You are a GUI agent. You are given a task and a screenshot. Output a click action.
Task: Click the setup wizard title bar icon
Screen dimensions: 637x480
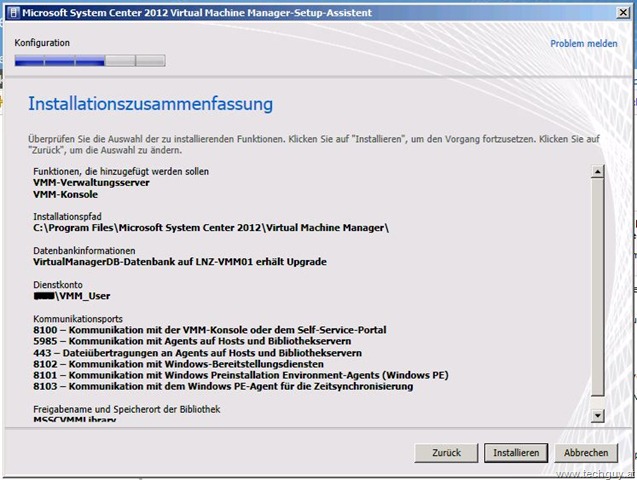14,13
